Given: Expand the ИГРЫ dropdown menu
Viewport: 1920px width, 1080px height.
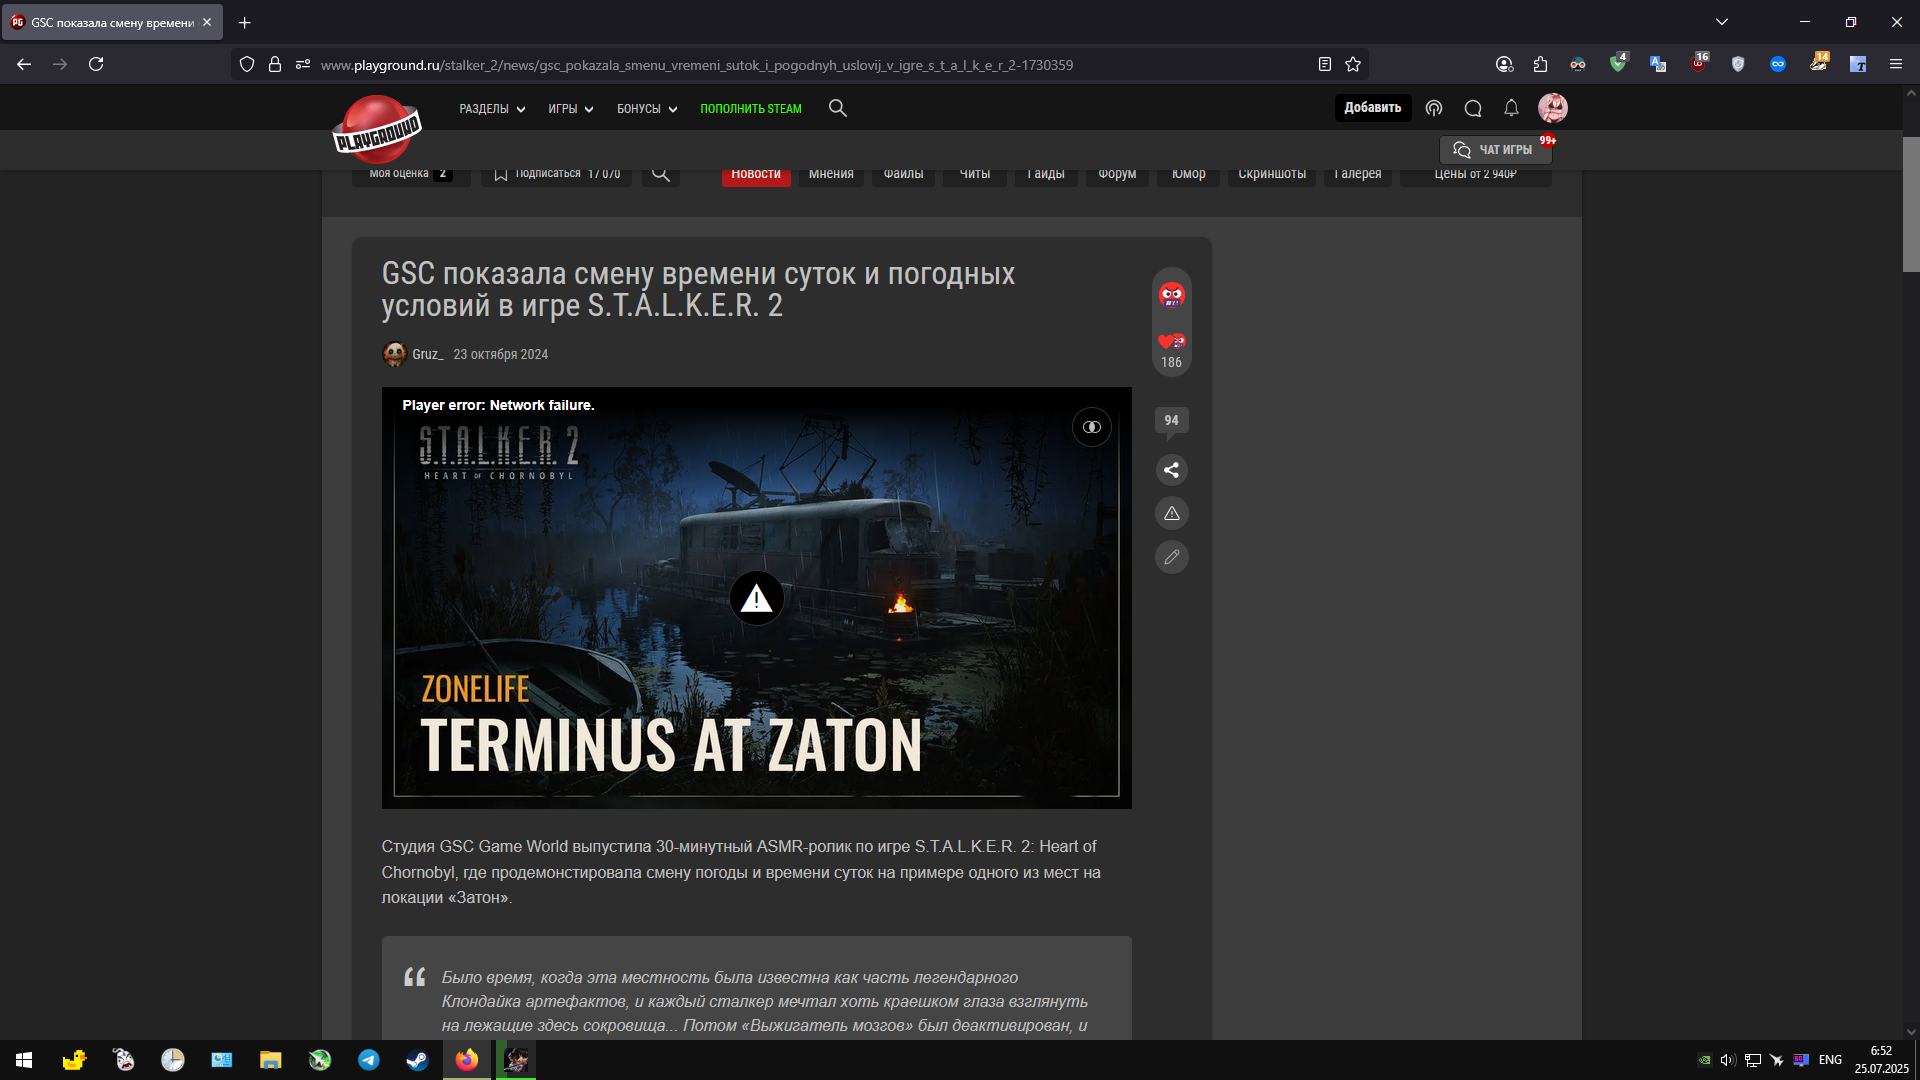Looking at the screenshot, I should click(x=571, y=109).
